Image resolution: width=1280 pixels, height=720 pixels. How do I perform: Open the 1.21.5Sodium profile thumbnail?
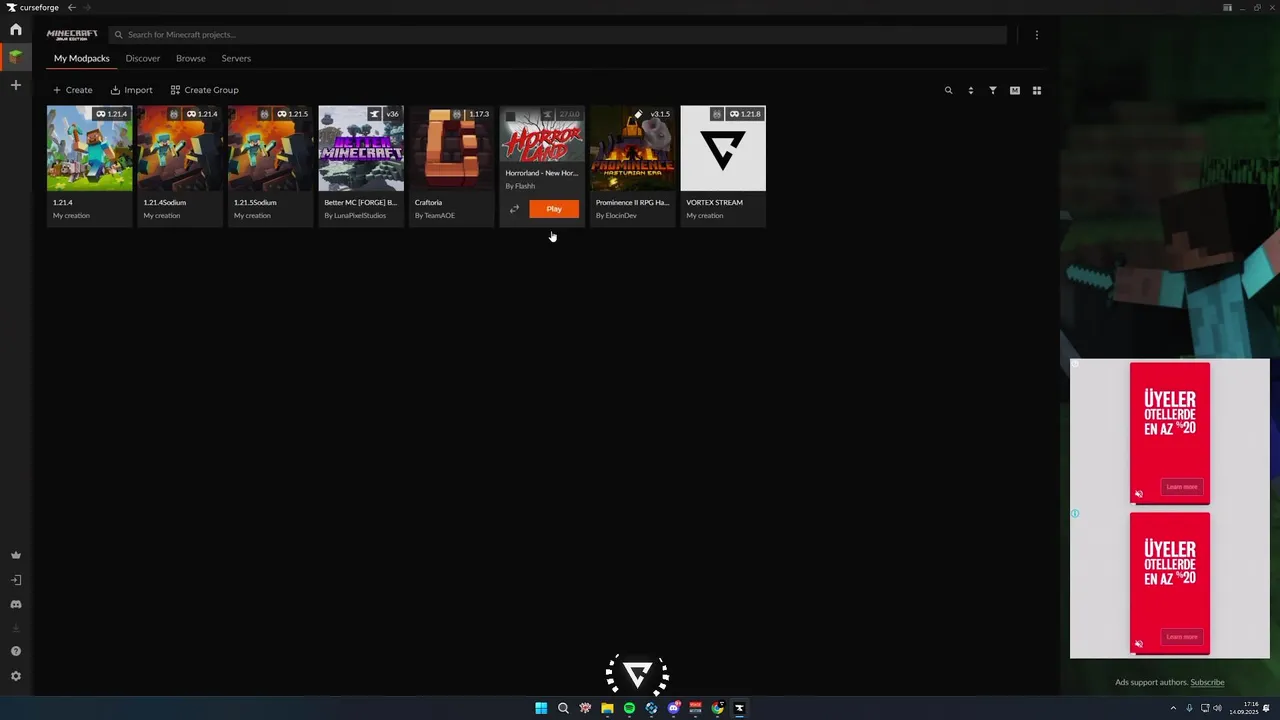(270, 148)
